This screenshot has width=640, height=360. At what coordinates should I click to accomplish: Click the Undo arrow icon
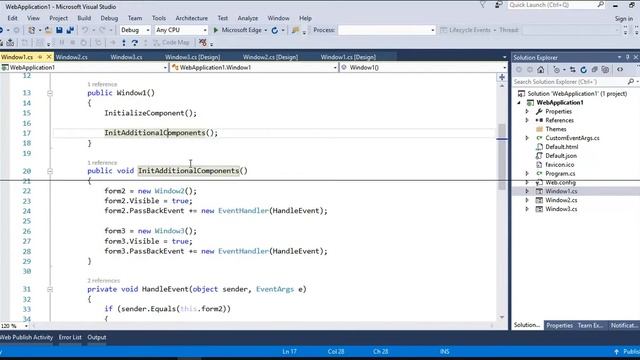[x=85, y=30]
